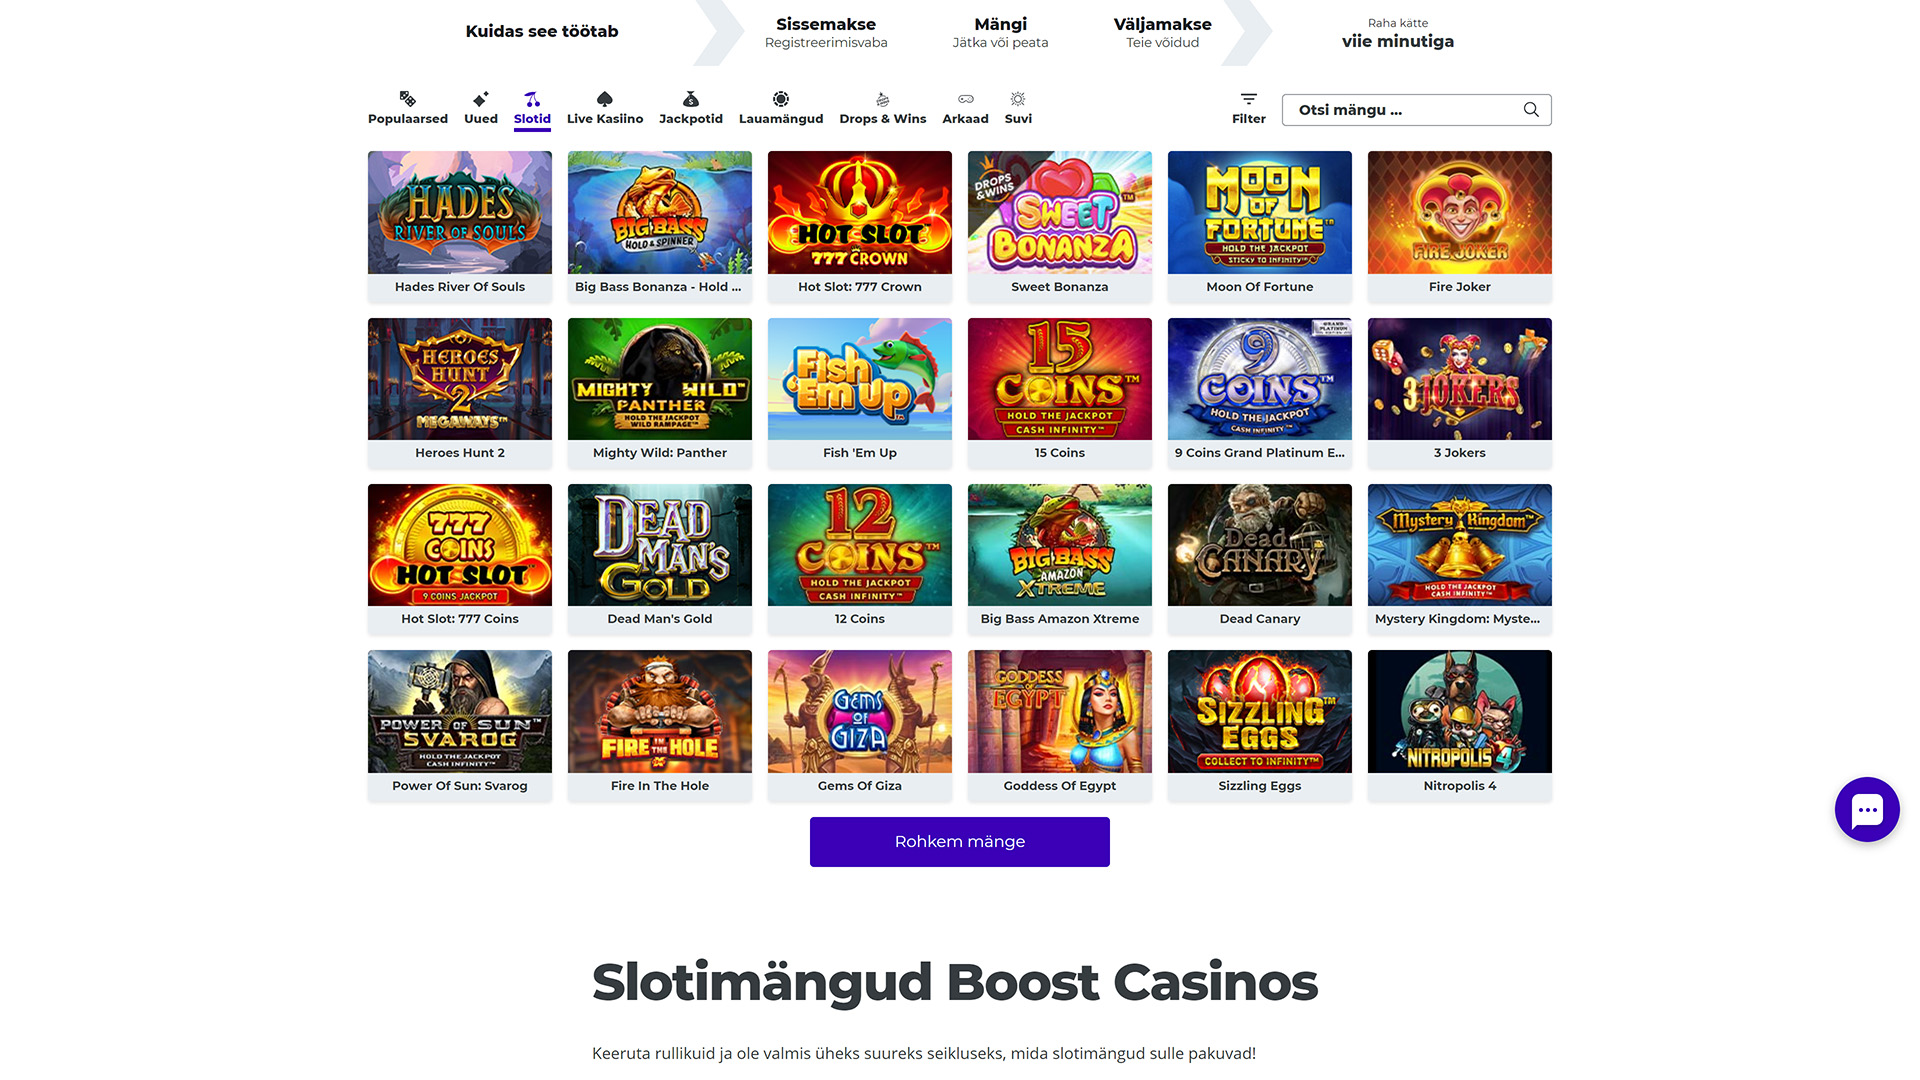Select the Jackpotid money bag icon
Screen dimensions: 1920x1080
(691, 99)
